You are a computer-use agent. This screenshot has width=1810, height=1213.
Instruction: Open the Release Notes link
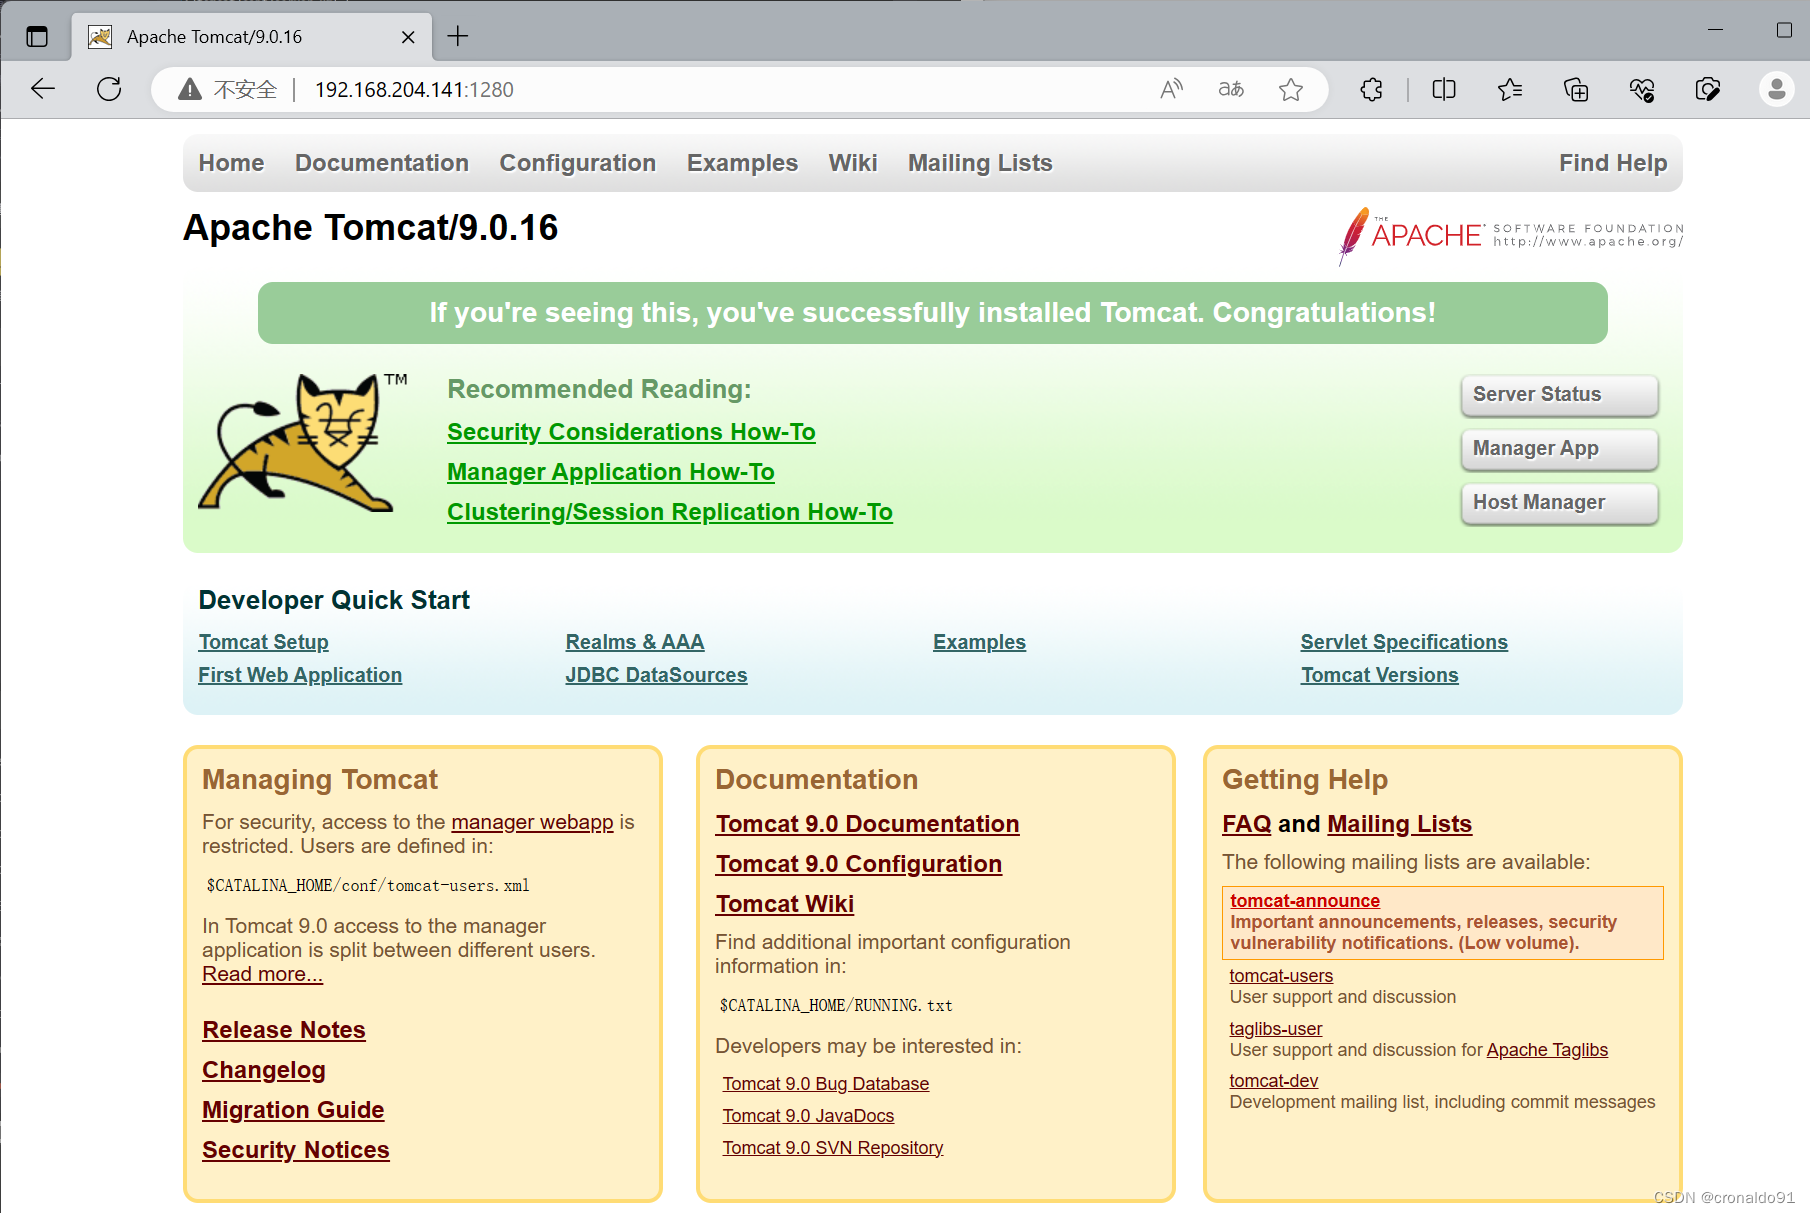pyautogui.click(x=284, y=1030)
